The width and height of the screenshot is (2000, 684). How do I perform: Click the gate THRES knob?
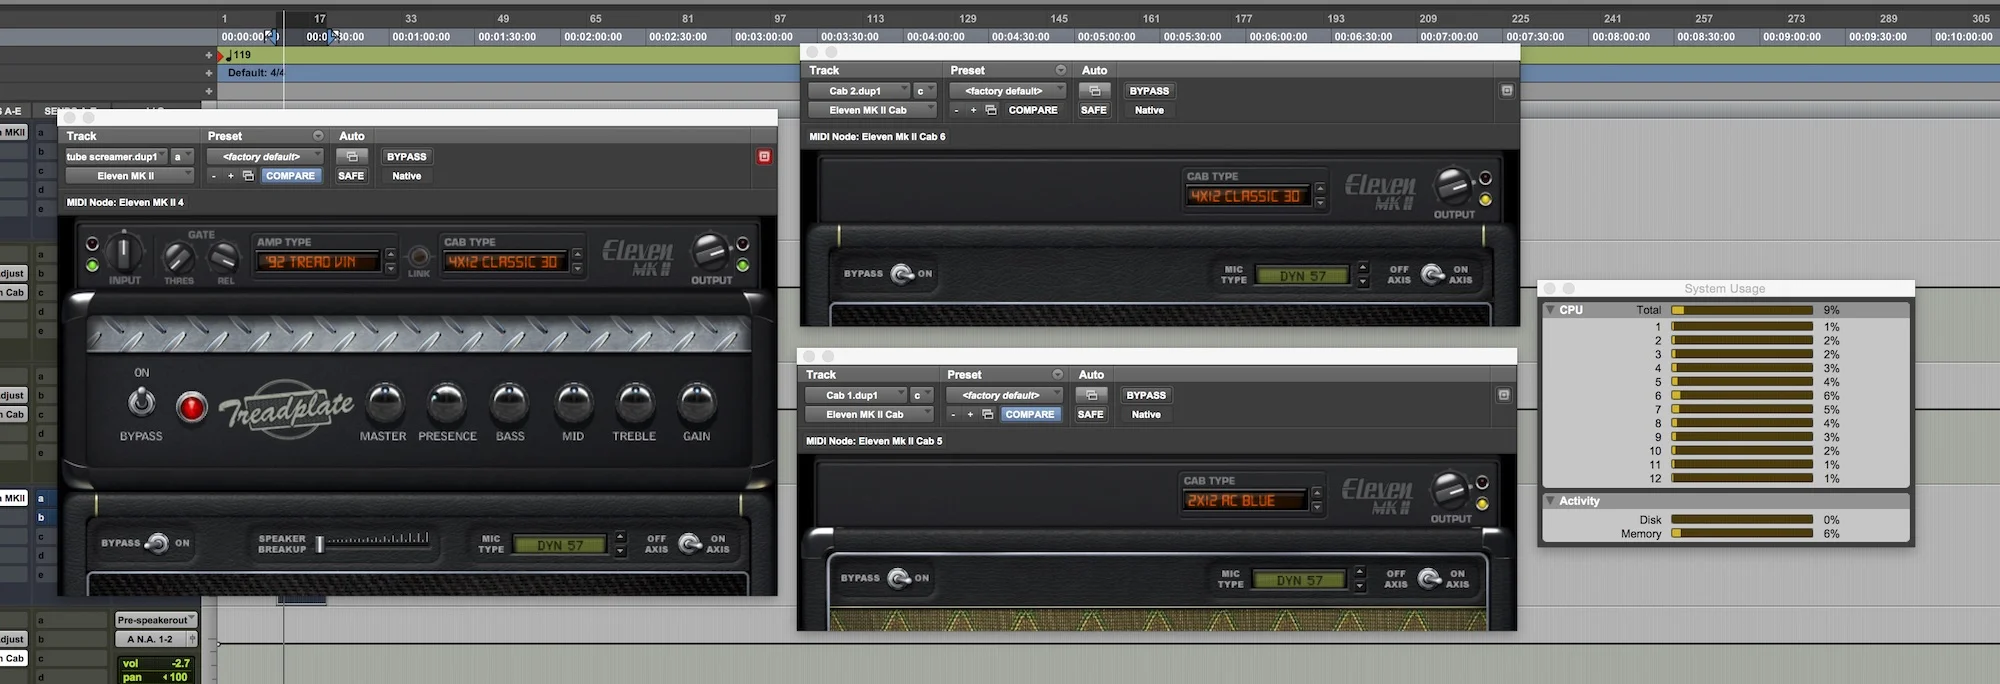[x=179, y=259]
